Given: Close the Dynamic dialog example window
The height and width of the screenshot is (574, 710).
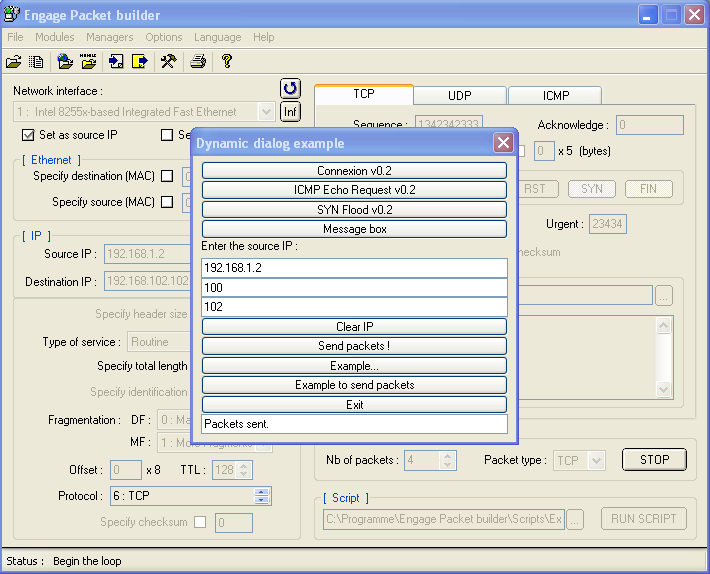Looking at the screenshot, I should point(503,143).
